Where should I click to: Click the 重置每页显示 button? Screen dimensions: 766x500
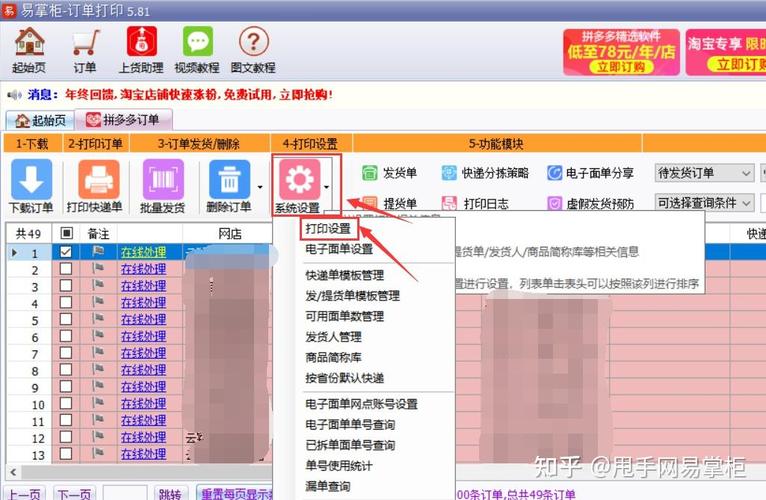(x=235, y=494)
